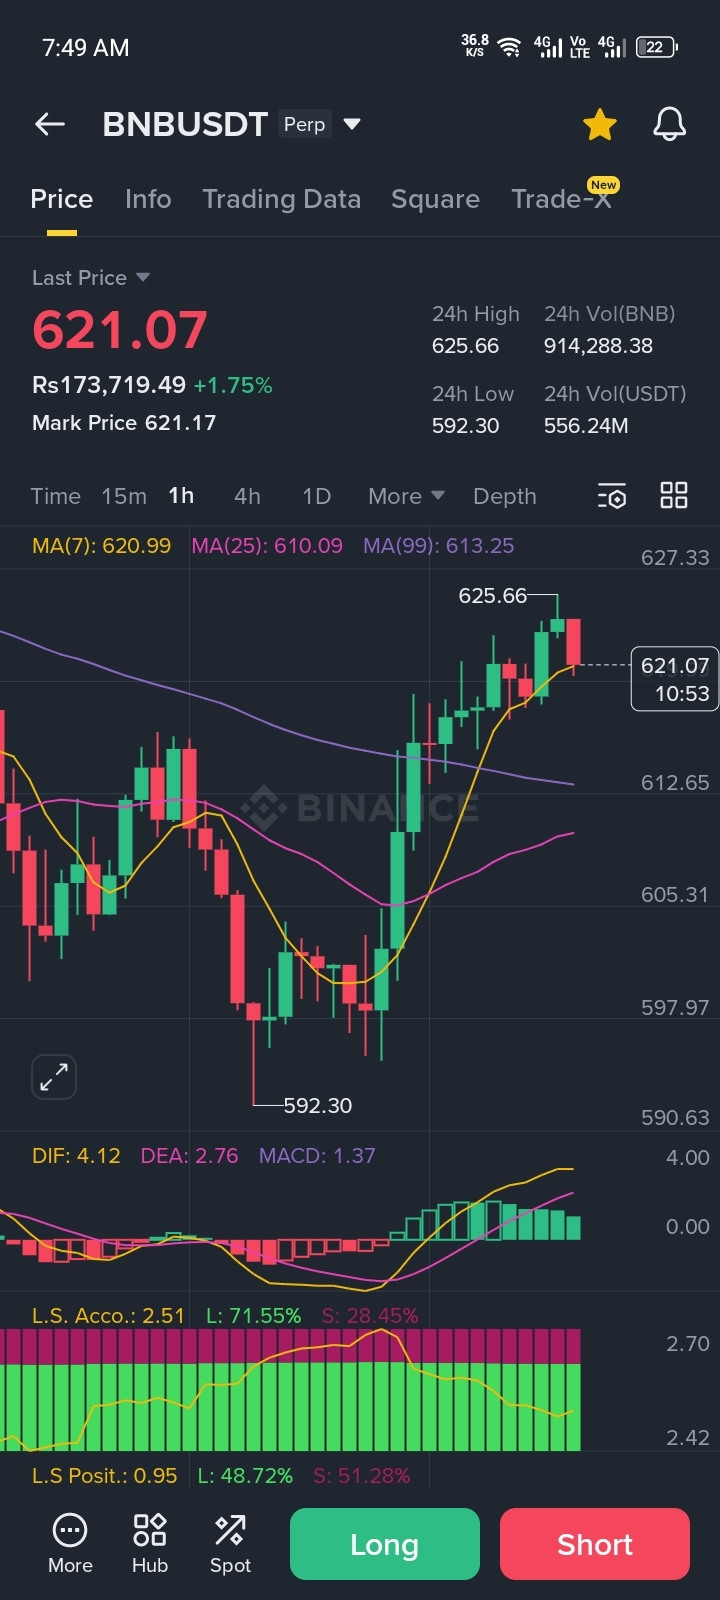Screen dimensions: 720x1600
Task: Tap the 597.97 price axis label
Action: pos(675,1008)
